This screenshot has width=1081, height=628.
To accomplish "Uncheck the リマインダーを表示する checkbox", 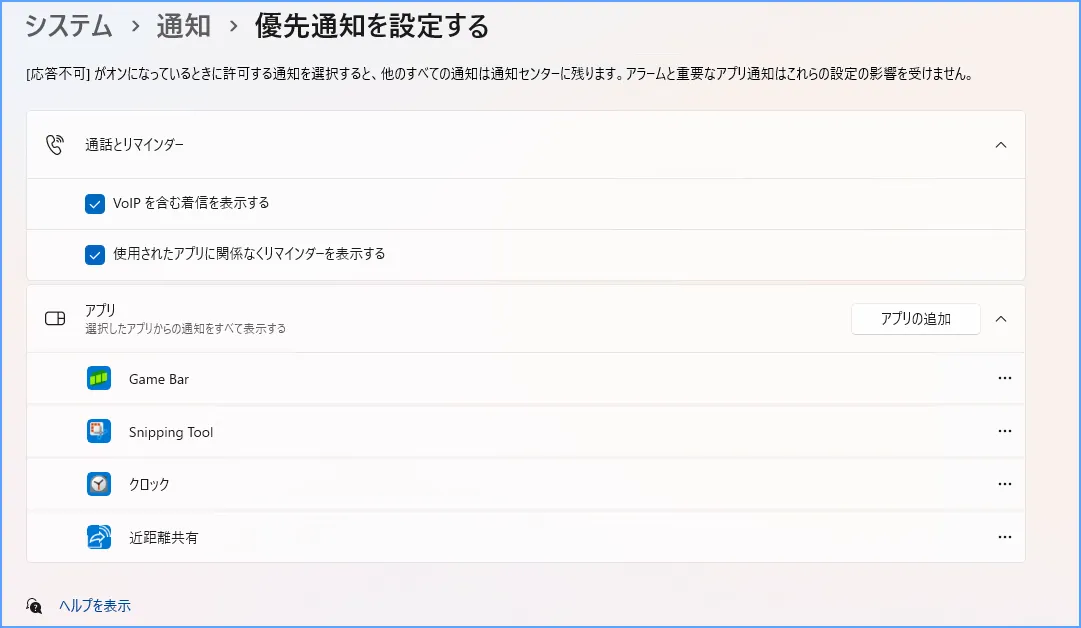I will click(x=95, y=255).
